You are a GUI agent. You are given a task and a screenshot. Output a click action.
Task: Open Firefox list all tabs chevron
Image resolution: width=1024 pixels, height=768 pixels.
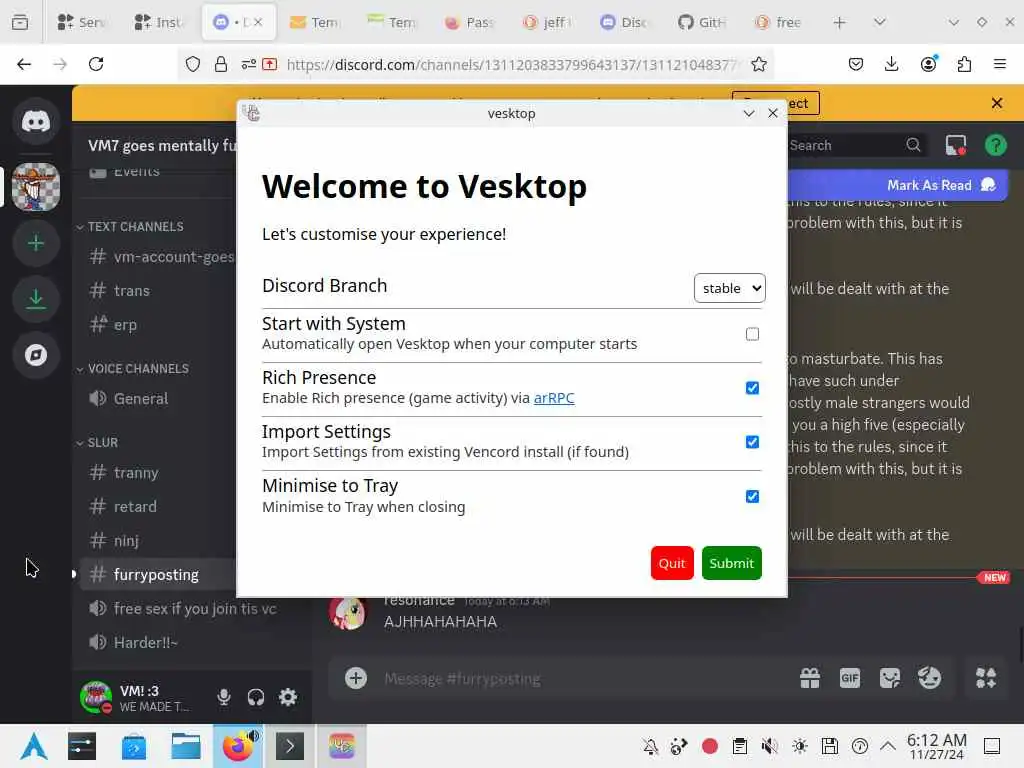[x=880, y=22]
